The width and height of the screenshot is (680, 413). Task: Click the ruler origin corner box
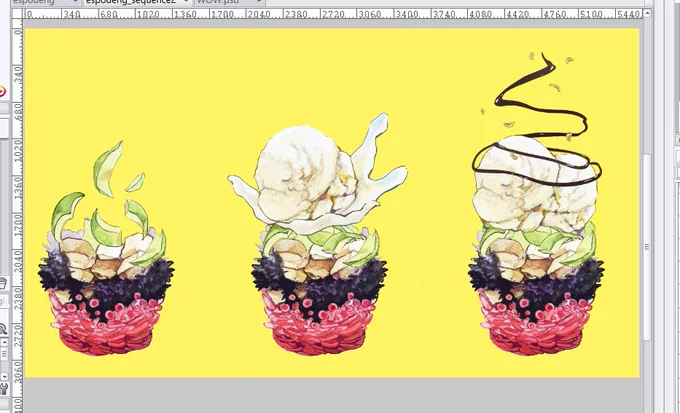tap(17, 14)
